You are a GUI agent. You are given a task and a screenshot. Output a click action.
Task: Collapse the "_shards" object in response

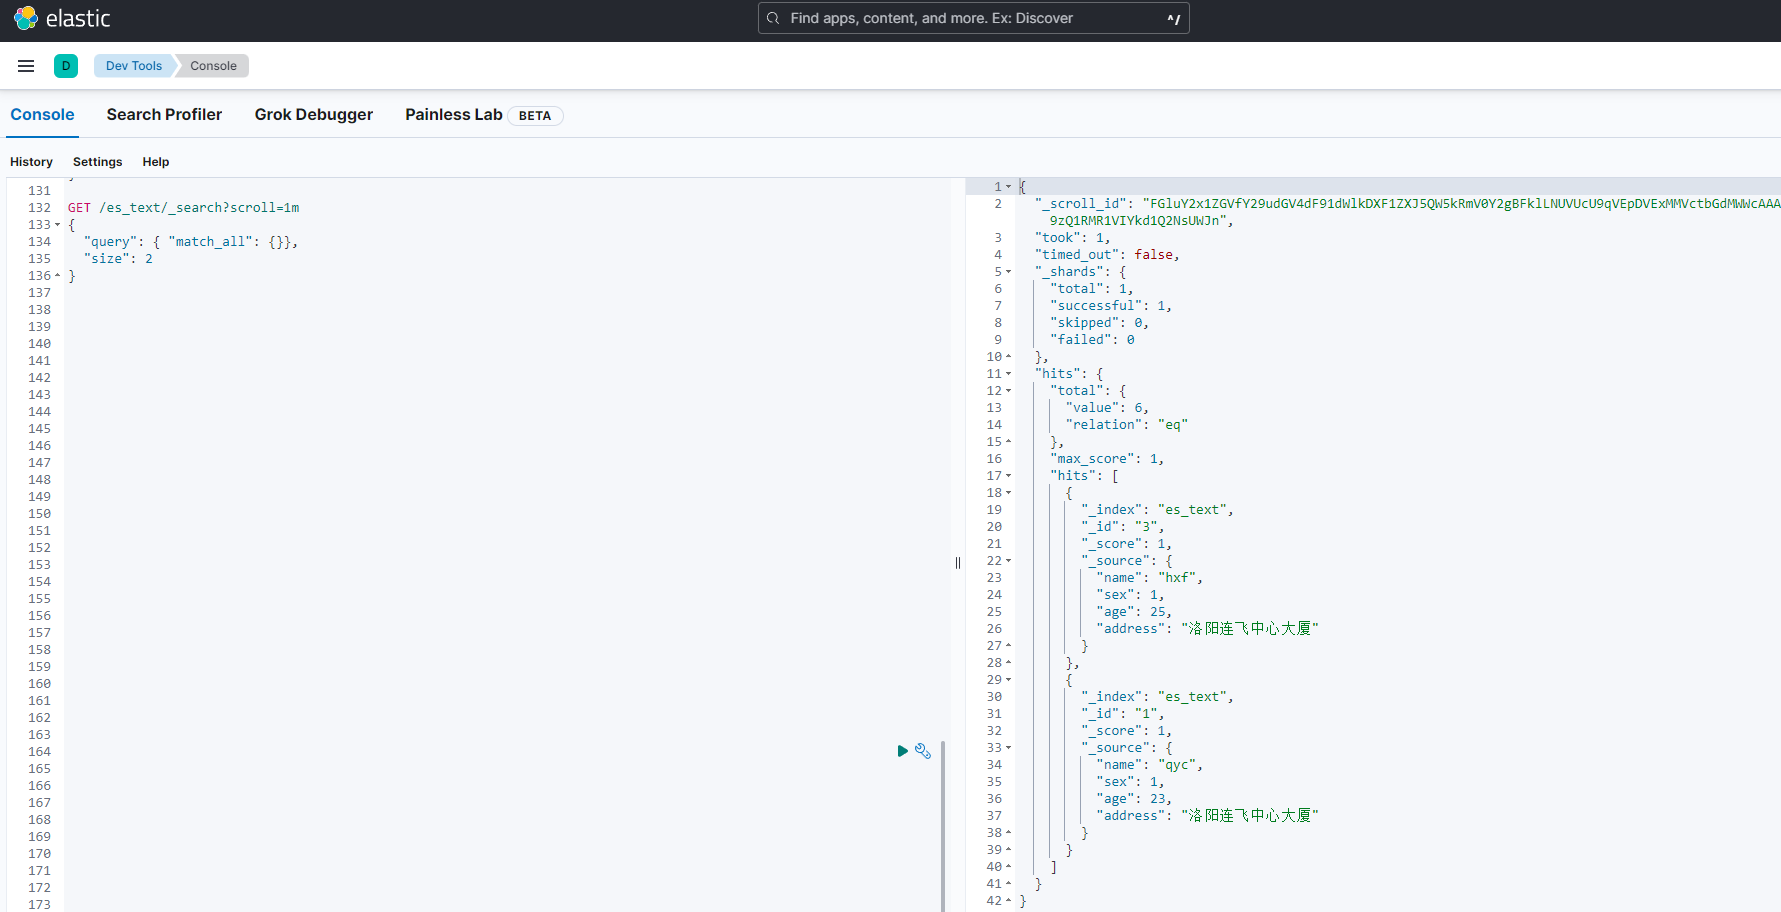pyautogui.click(x=1008, y=272)
